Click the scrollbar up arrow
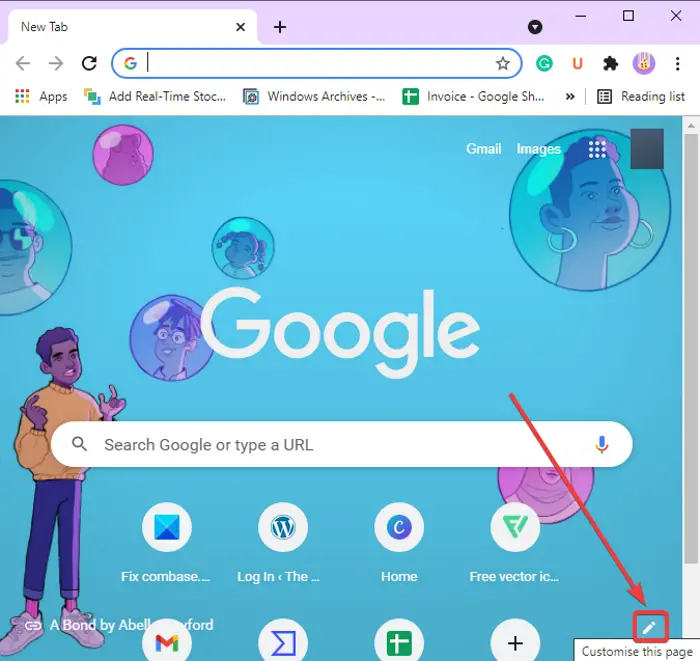The width and height of the screenshot is (700, 661). pyautogui.click(x=691, y=125)
